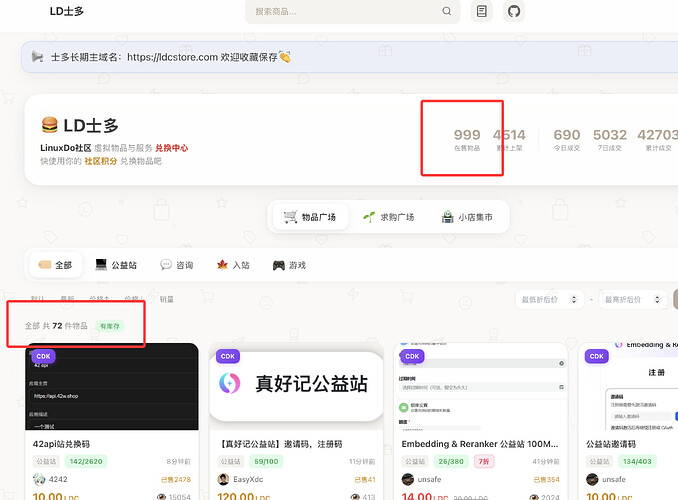Click the 公益站 tag on the 42api card
This screenshot has height=500, width=678.
(46, 462)
